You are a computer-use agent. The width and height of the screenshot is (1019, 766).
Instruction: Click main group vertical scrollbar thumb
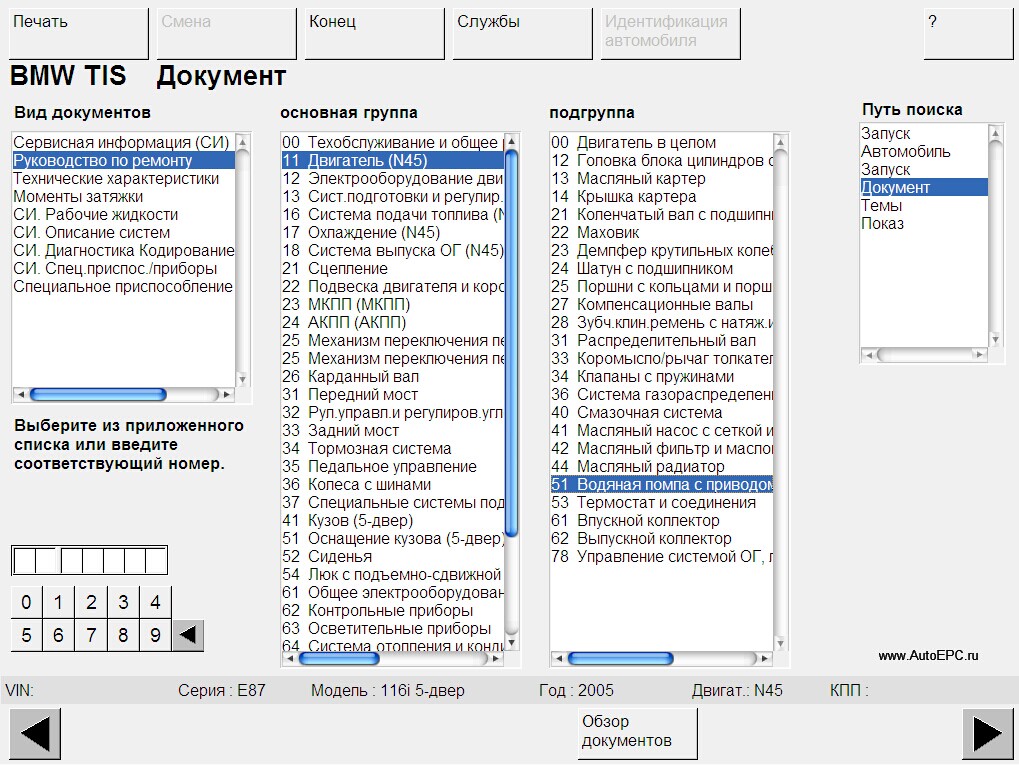512,343
